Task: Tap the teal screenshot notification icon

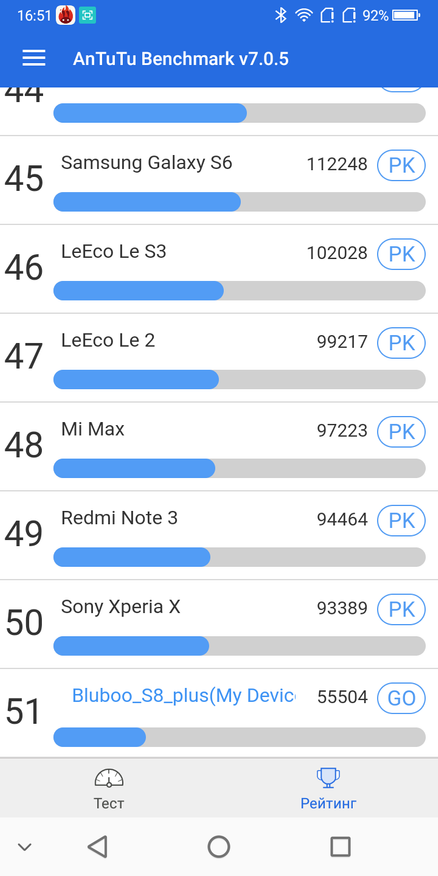Action: (x=87, y=16)
